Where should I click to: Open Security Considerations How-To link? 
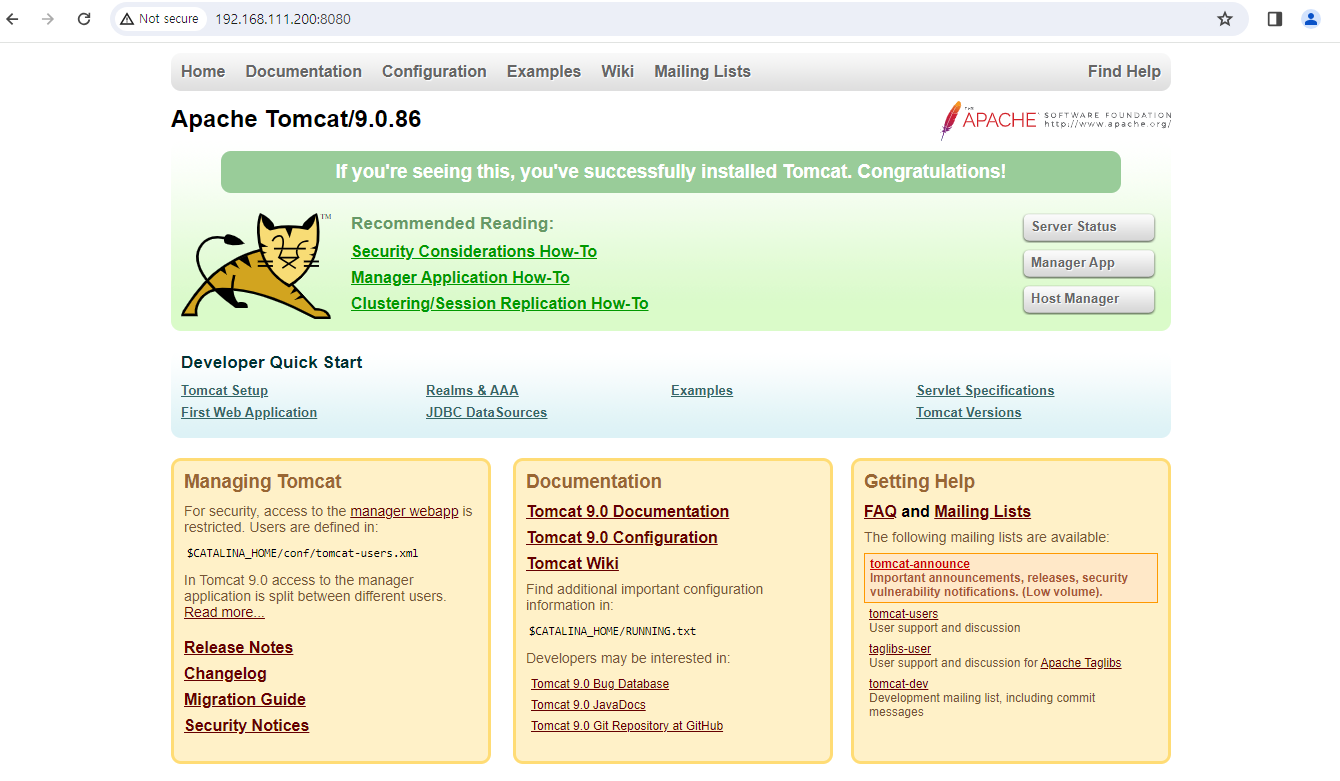(474, 252)
